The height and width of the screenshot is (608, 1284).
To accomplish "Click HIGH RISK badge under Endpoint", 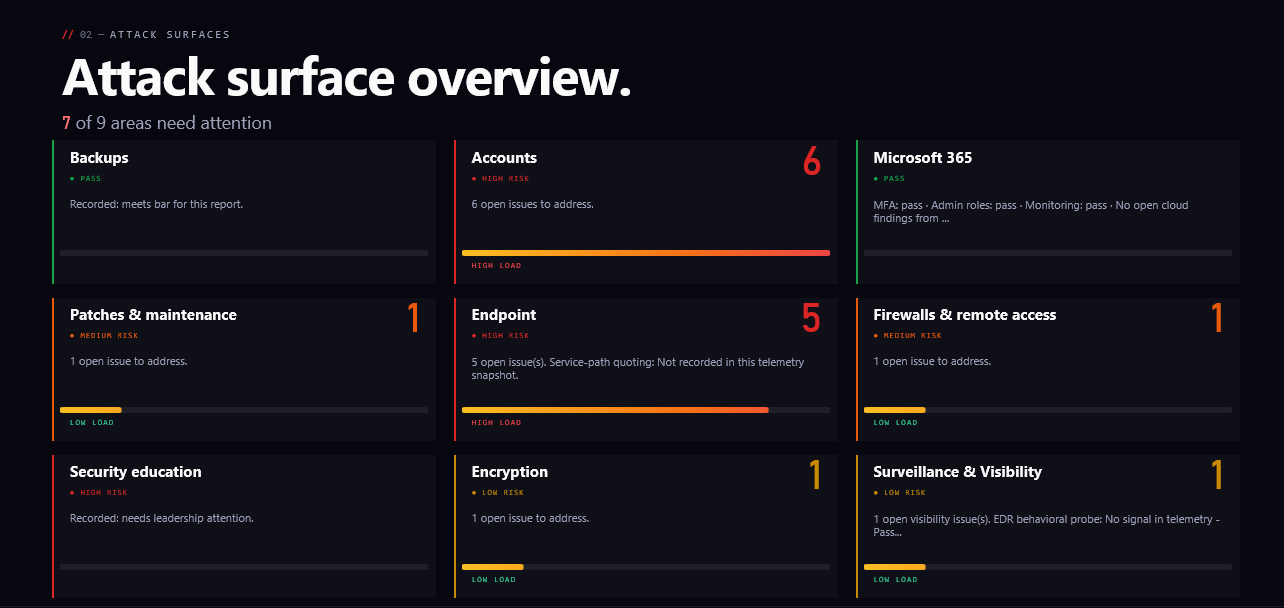I will [x=501, y=336].
